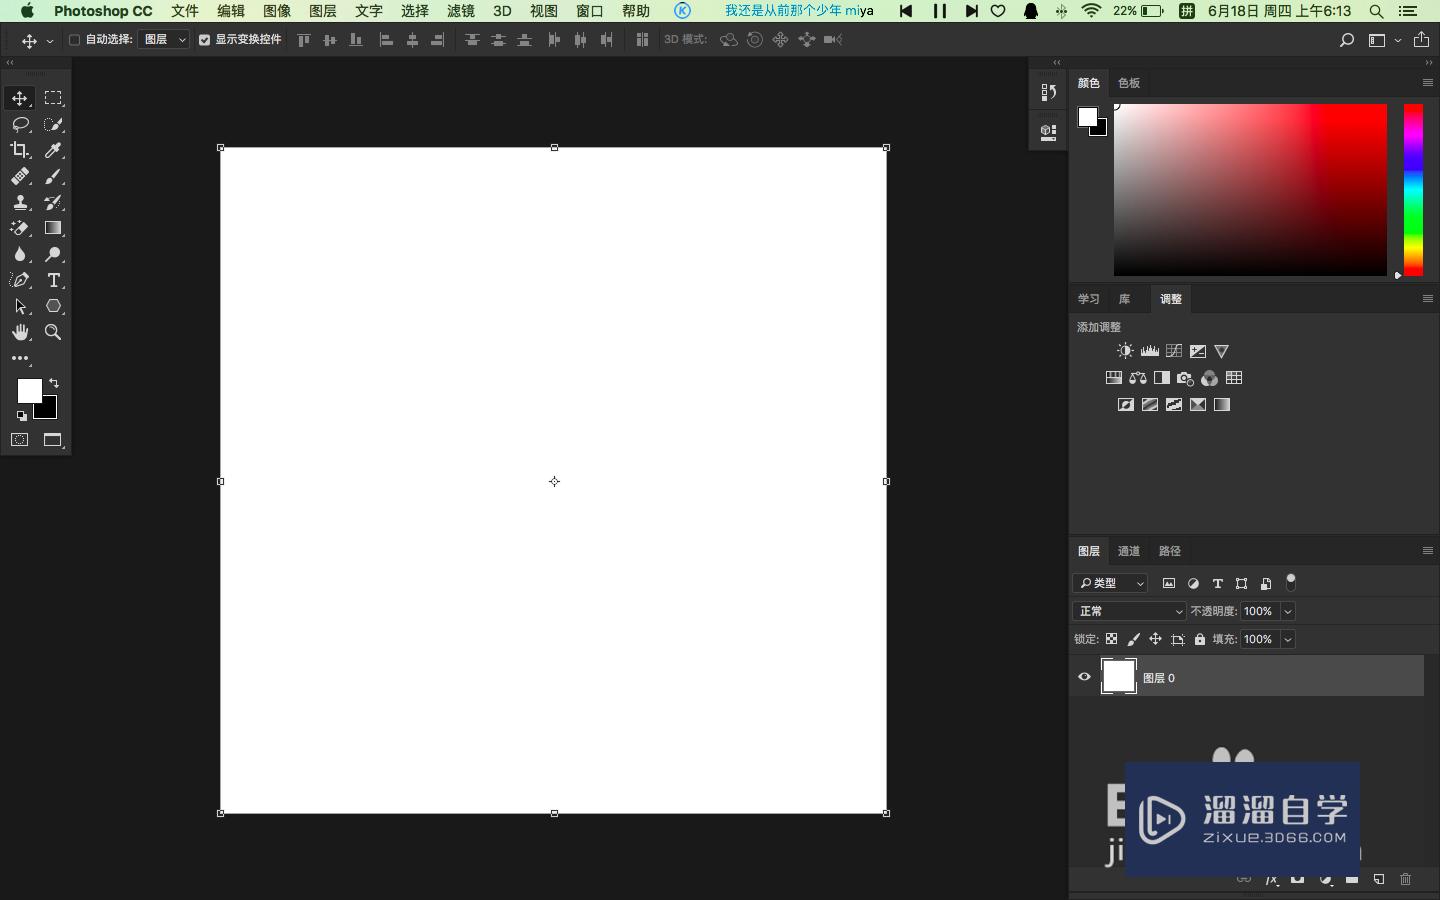Image resolution: width=1440 pixels, height=900 pixels.
Task: Click the search icon in options bar
Action: pyautogui.click(x=1347, y=40)
